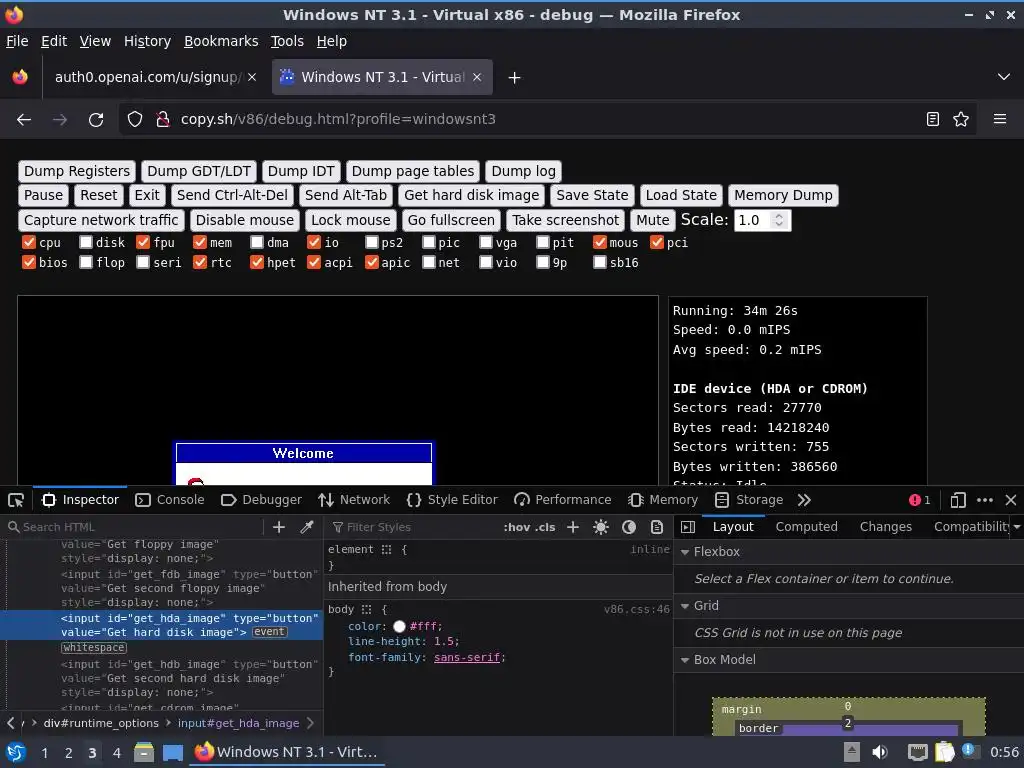The image size is (1024, 768).
Task: Uncheck the cpu log checkbox
Action: click(29, 242)
